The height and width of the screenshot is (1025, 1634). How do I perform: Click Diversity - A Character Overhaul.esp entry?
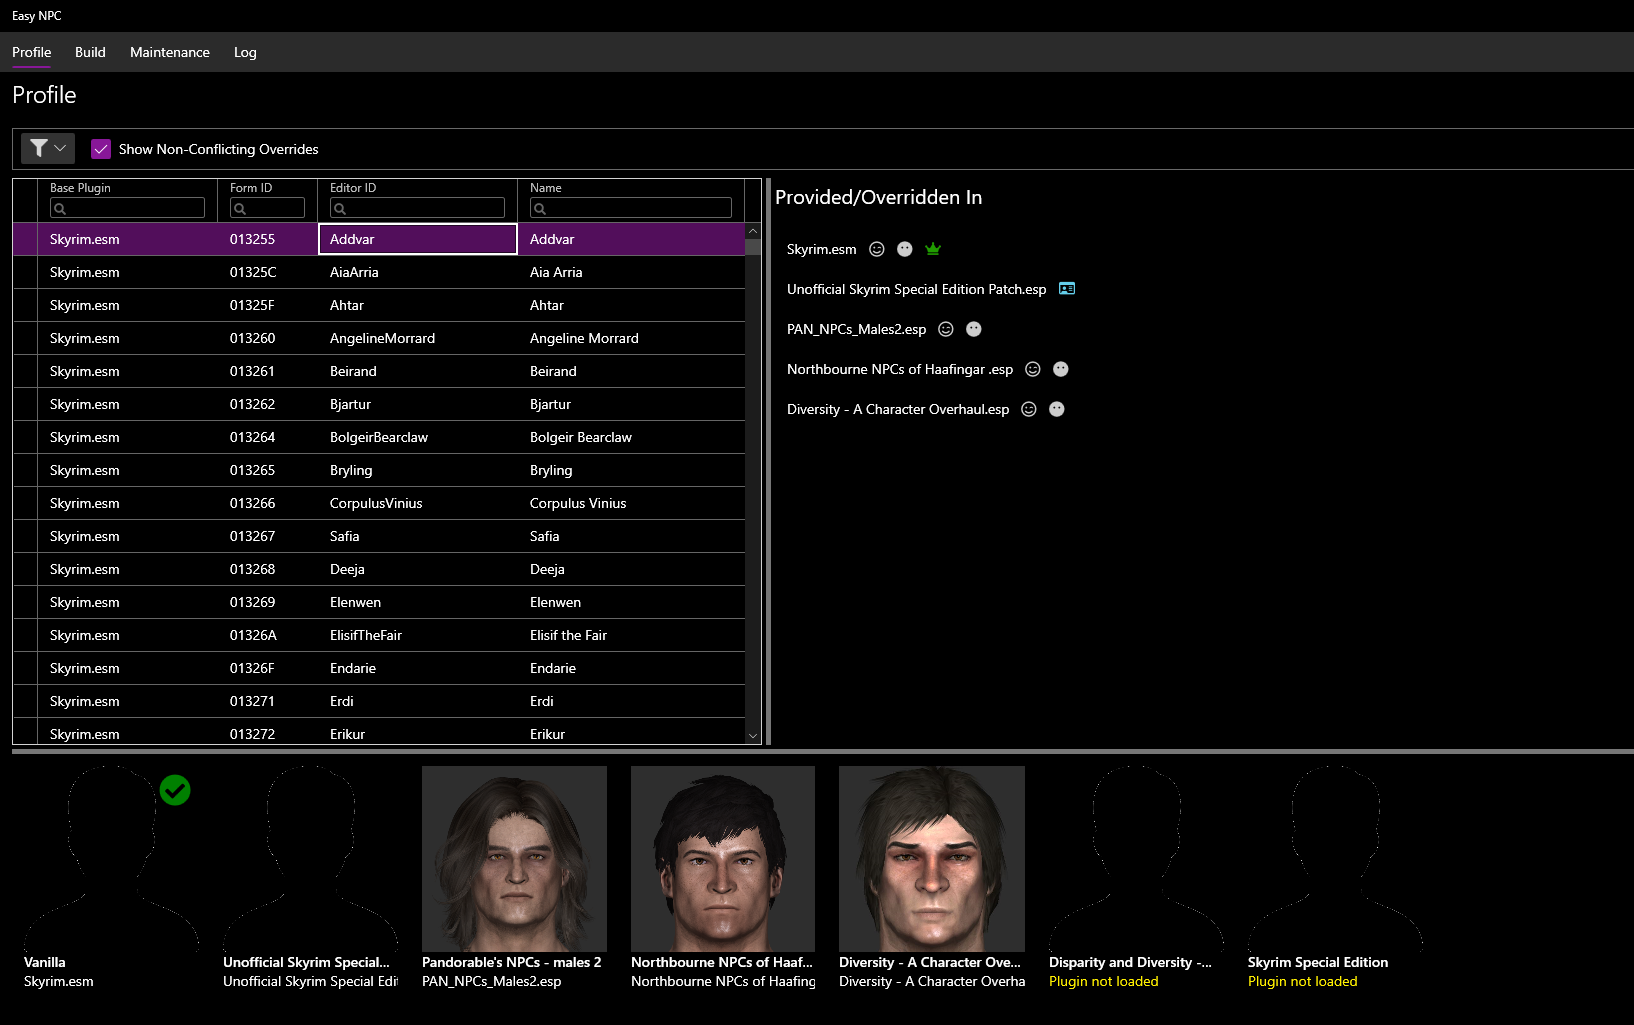[x=898, y=409]
